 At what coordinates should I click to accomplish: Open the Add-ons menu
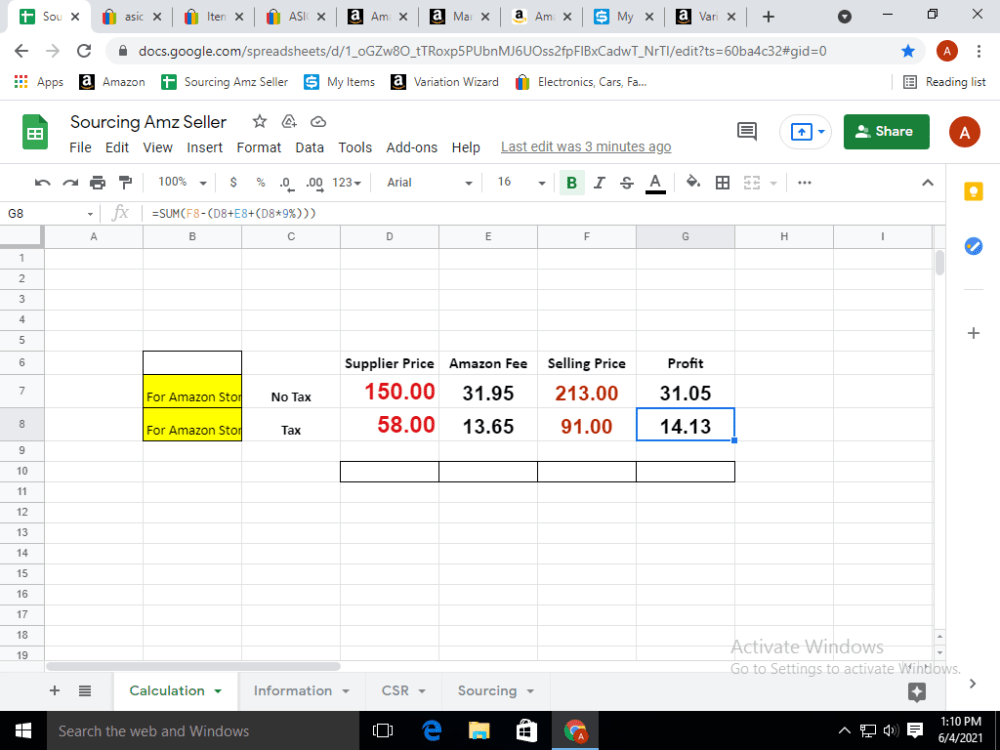412,147
